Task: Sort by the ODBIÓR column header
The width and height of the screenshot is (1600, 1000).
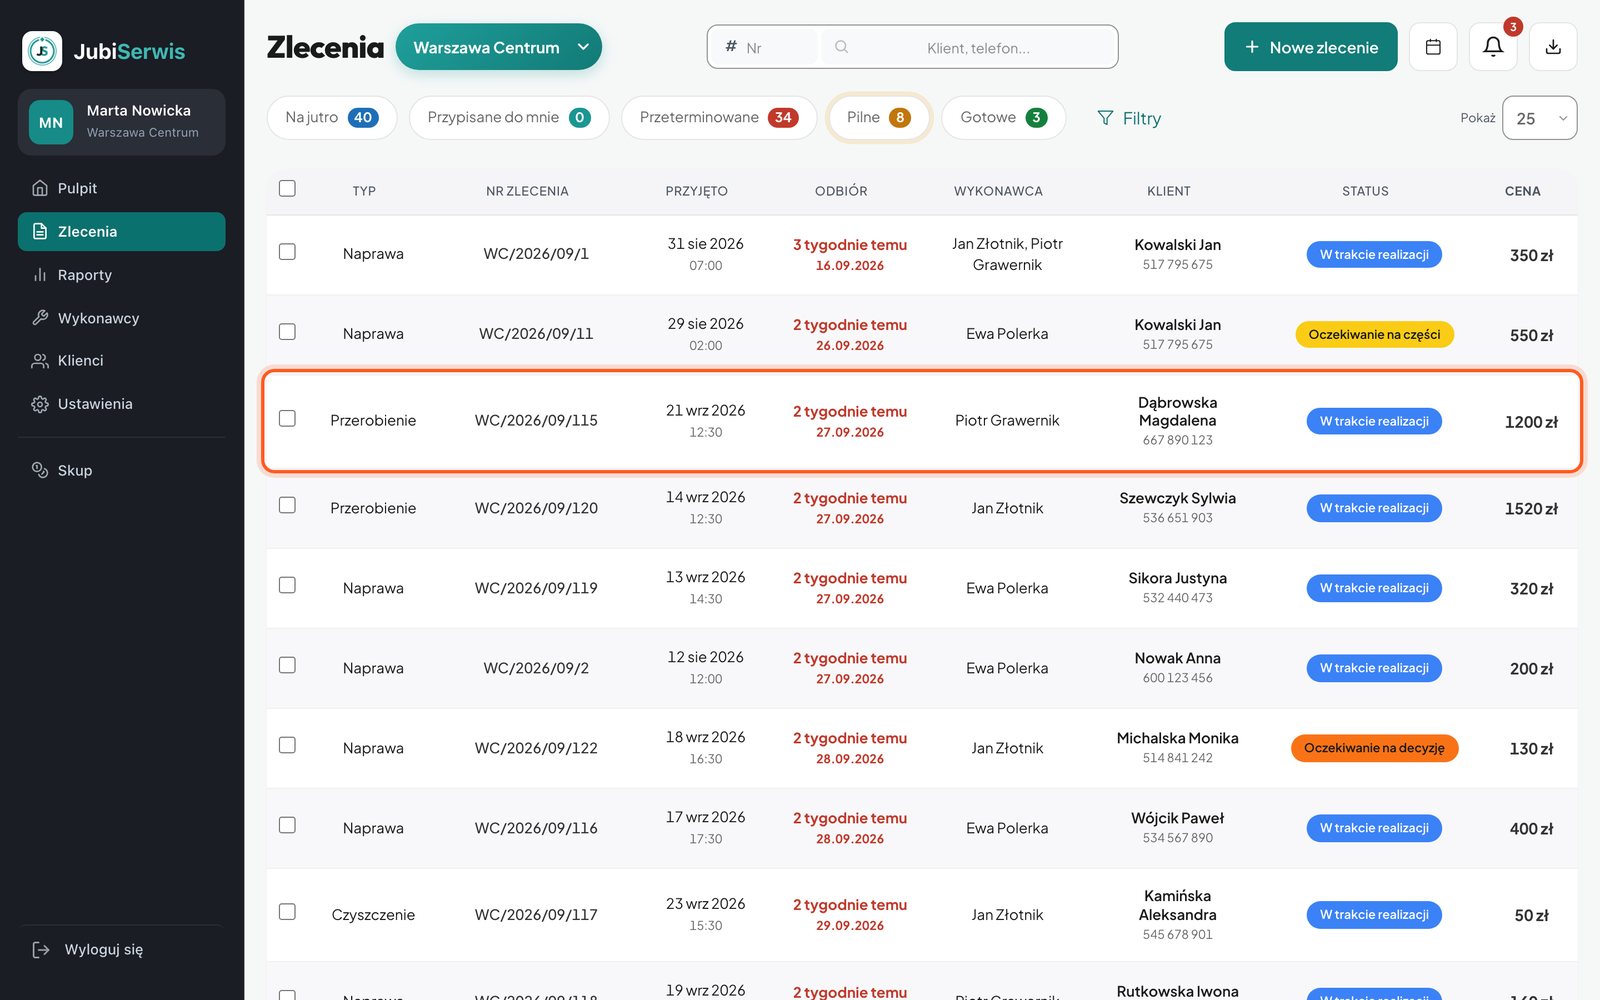Action: [x=841, y=191]
